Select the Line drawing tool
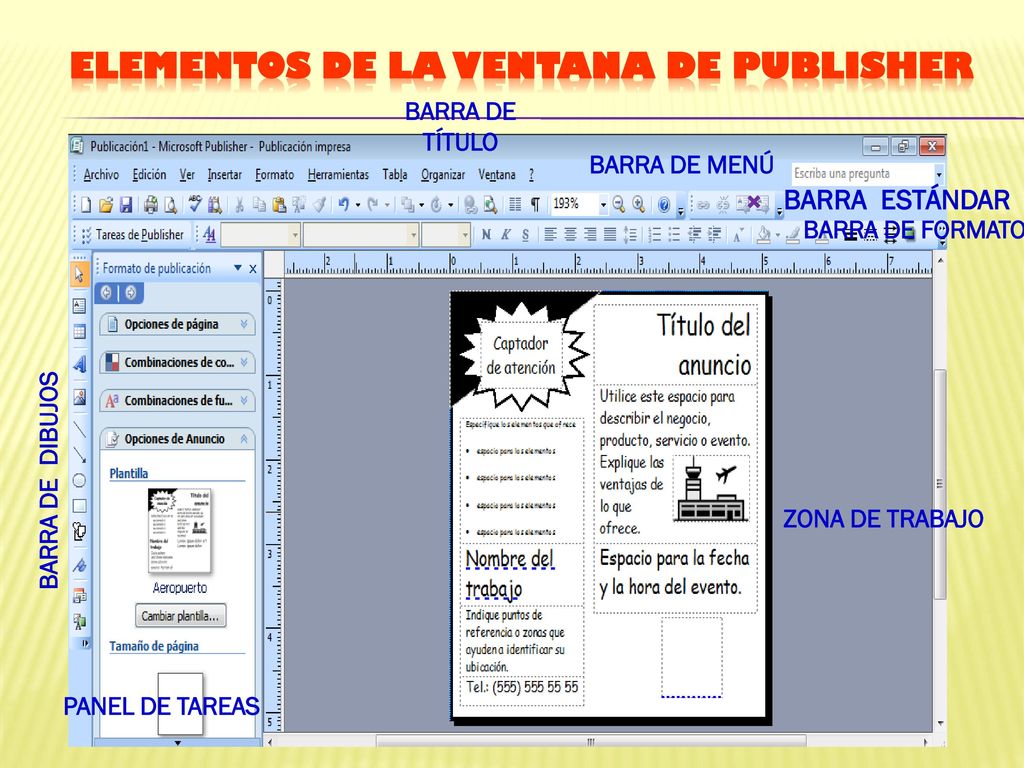This screenshot has height=768, width=1024. coord(80,428)
